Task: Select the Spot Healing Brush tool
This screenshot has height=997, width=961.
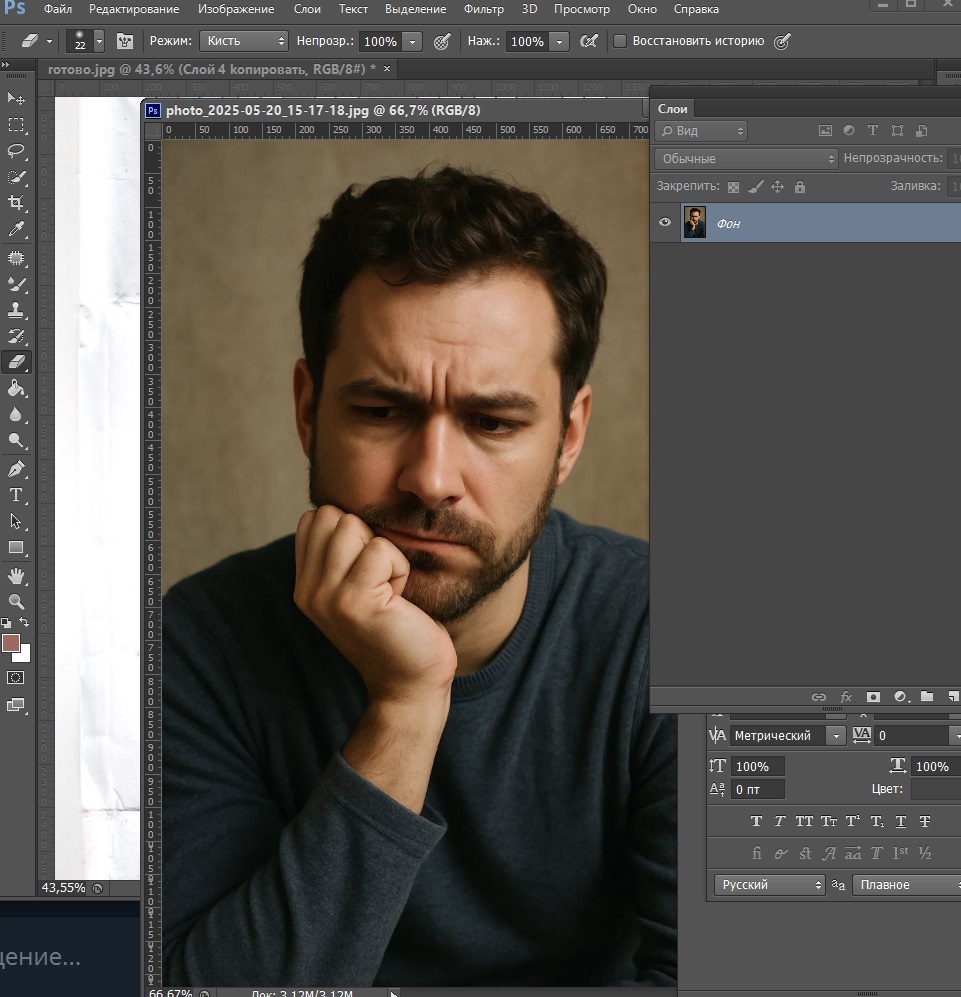Action: [x=16, y=258]
